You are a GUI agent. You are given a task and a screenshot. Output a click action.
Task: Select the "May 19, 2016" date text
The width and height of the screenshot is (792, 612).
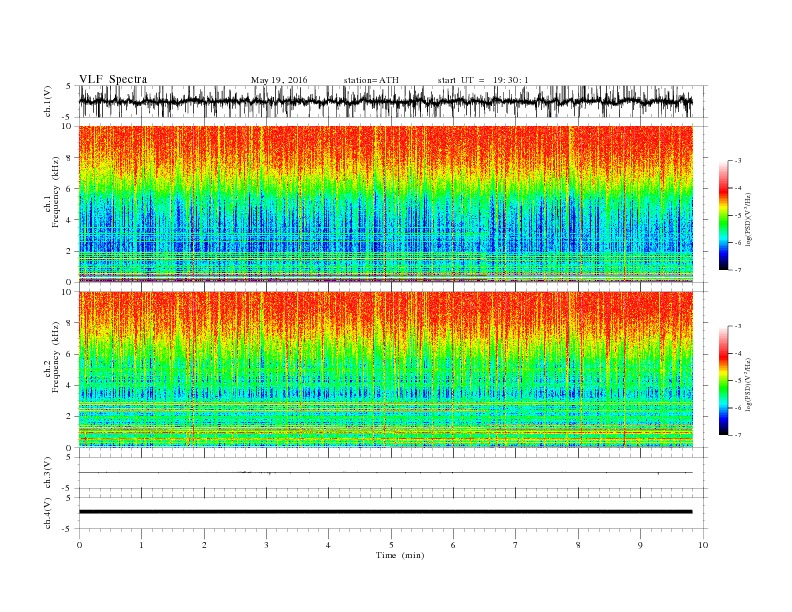tap(279, 80)
